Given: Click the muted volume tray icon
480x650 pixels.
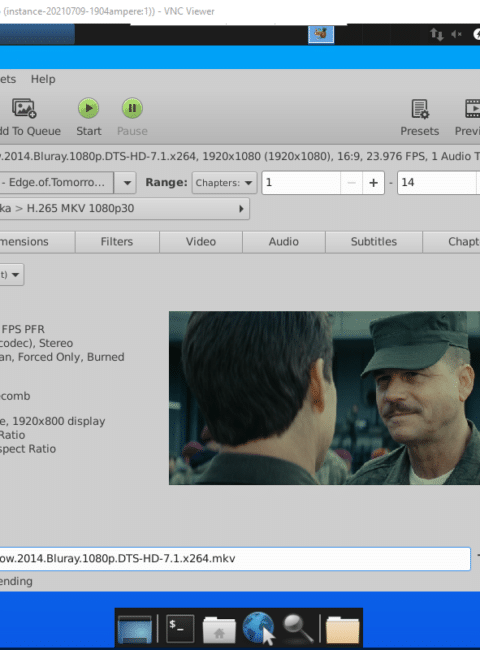Looking at the screenshot, I should pyautogui.click(x=456, y=34).
